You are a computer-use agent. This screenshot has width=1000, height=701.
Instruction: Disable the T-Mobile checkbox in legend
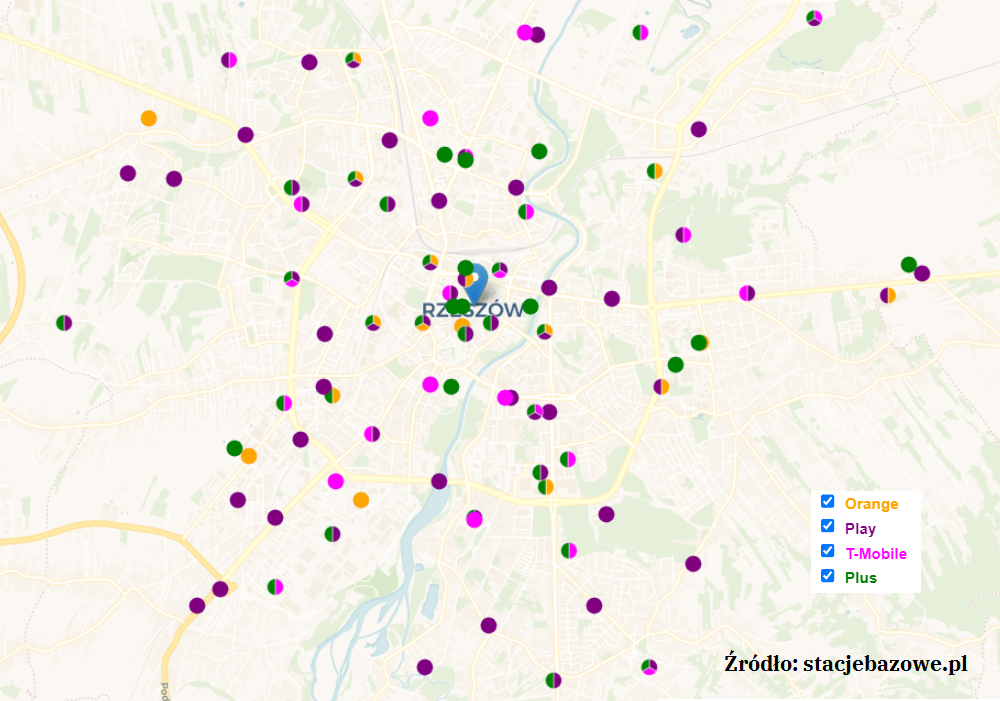click(x=827, y=551)
